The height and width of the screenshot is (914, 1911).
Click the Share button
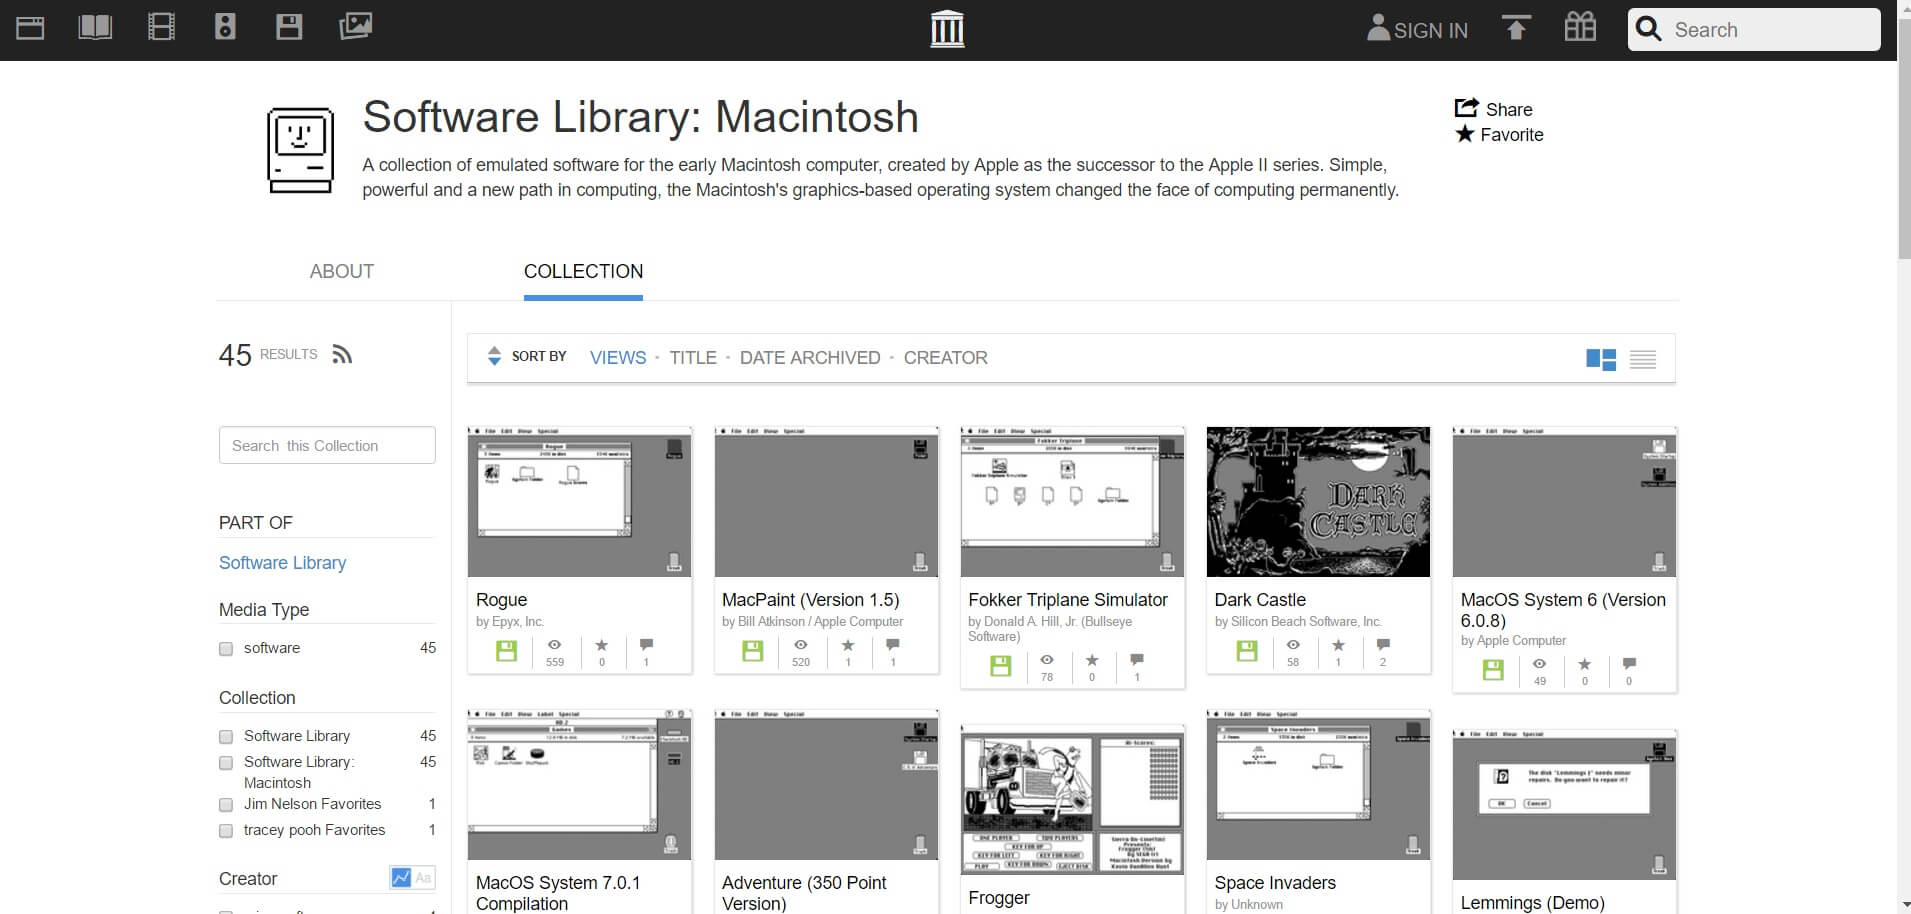[x=1493, y=109]
